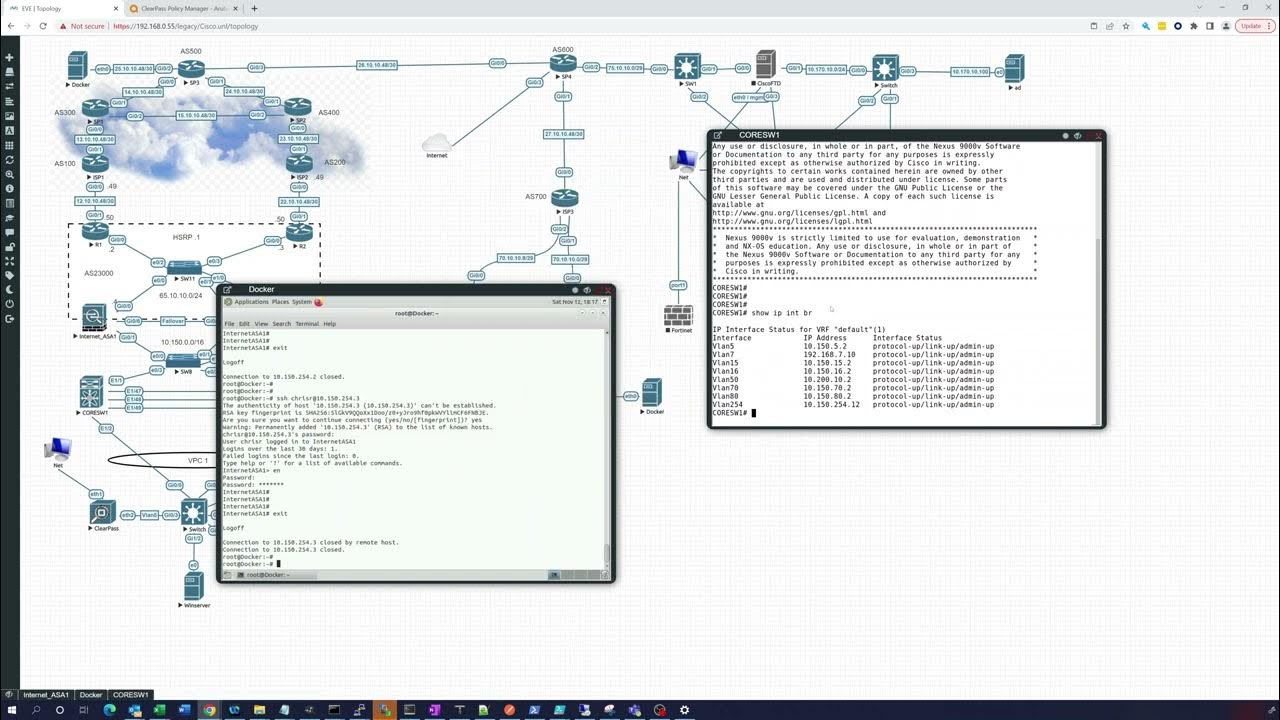Select the 'ad' server node
Viewport: 1280px width, 720px height.
pos(1015,69)
